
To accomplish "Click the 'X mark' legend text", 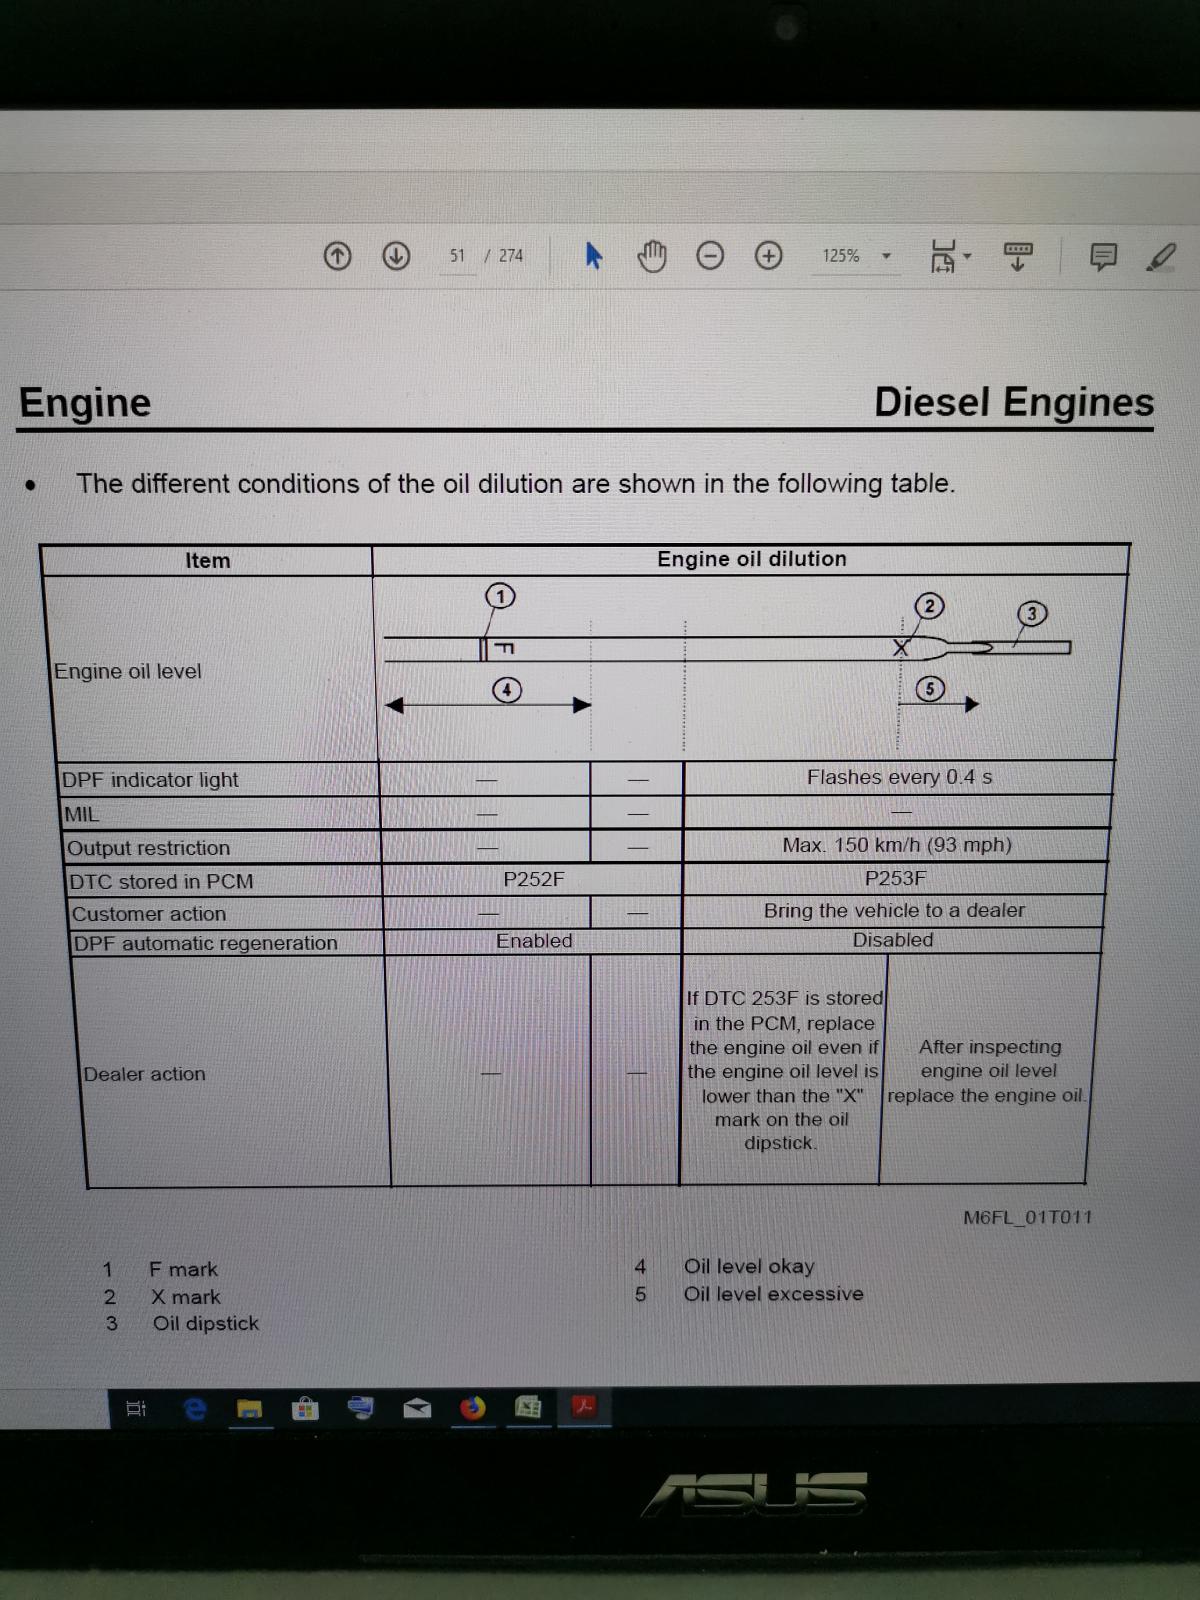I will [x=185, y=1297].
